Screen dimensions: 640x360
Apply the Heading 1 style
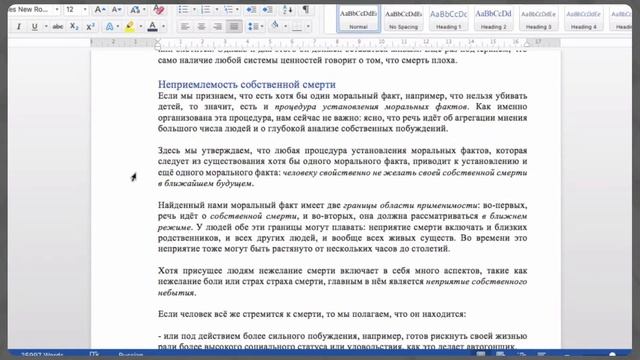pos(448,18)
